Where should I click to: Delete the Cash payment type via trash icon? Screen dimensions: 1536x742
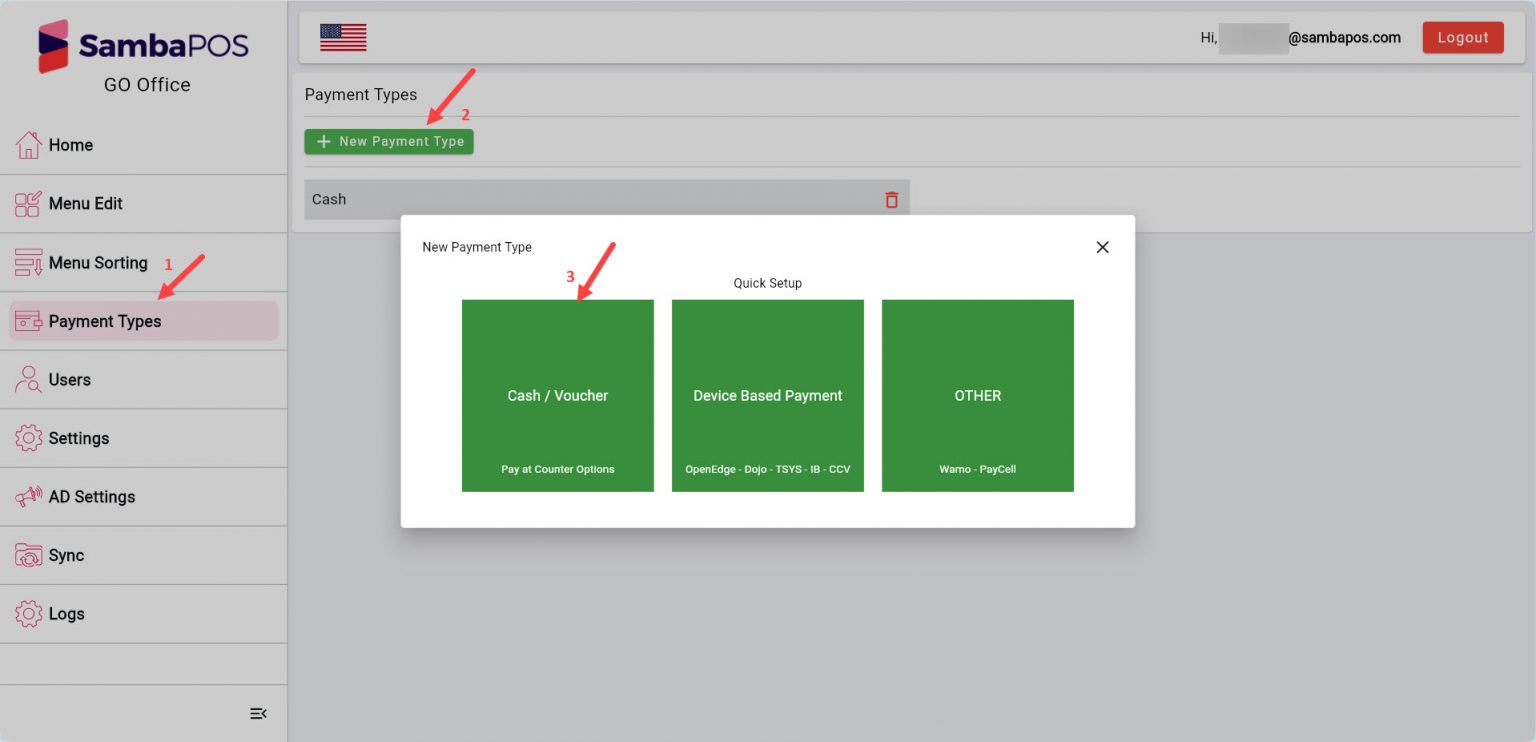(891, 199)
